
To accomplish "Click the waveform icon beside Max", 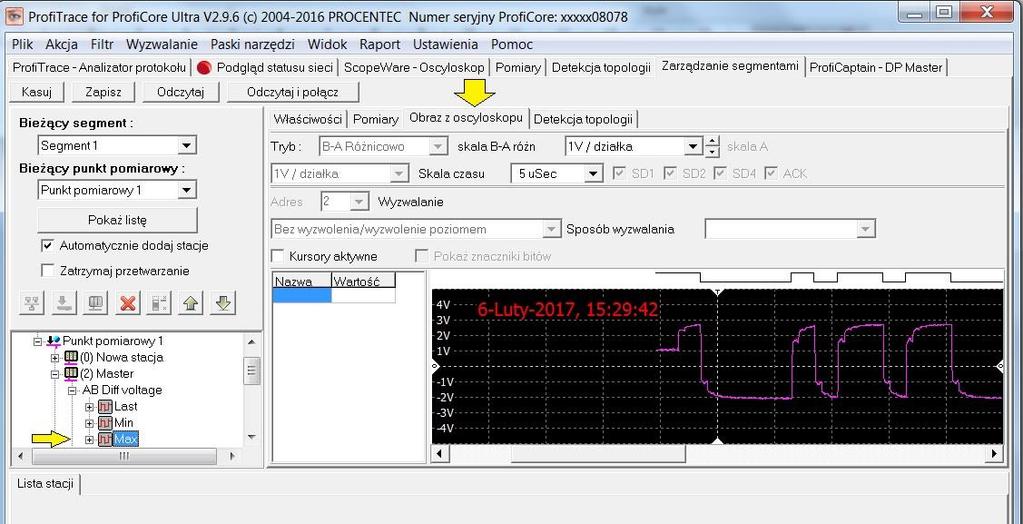I will tap(104, 439).
